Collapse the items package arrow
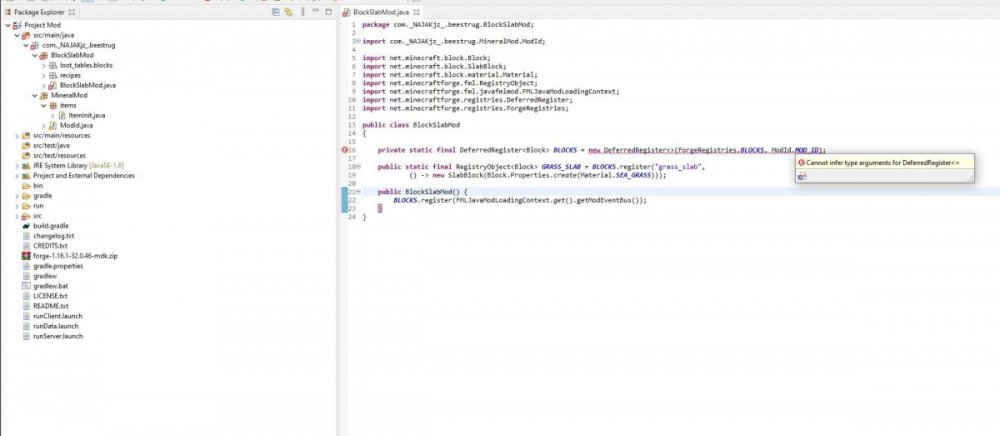1000x436 pixels. click(x=44, y=106)
